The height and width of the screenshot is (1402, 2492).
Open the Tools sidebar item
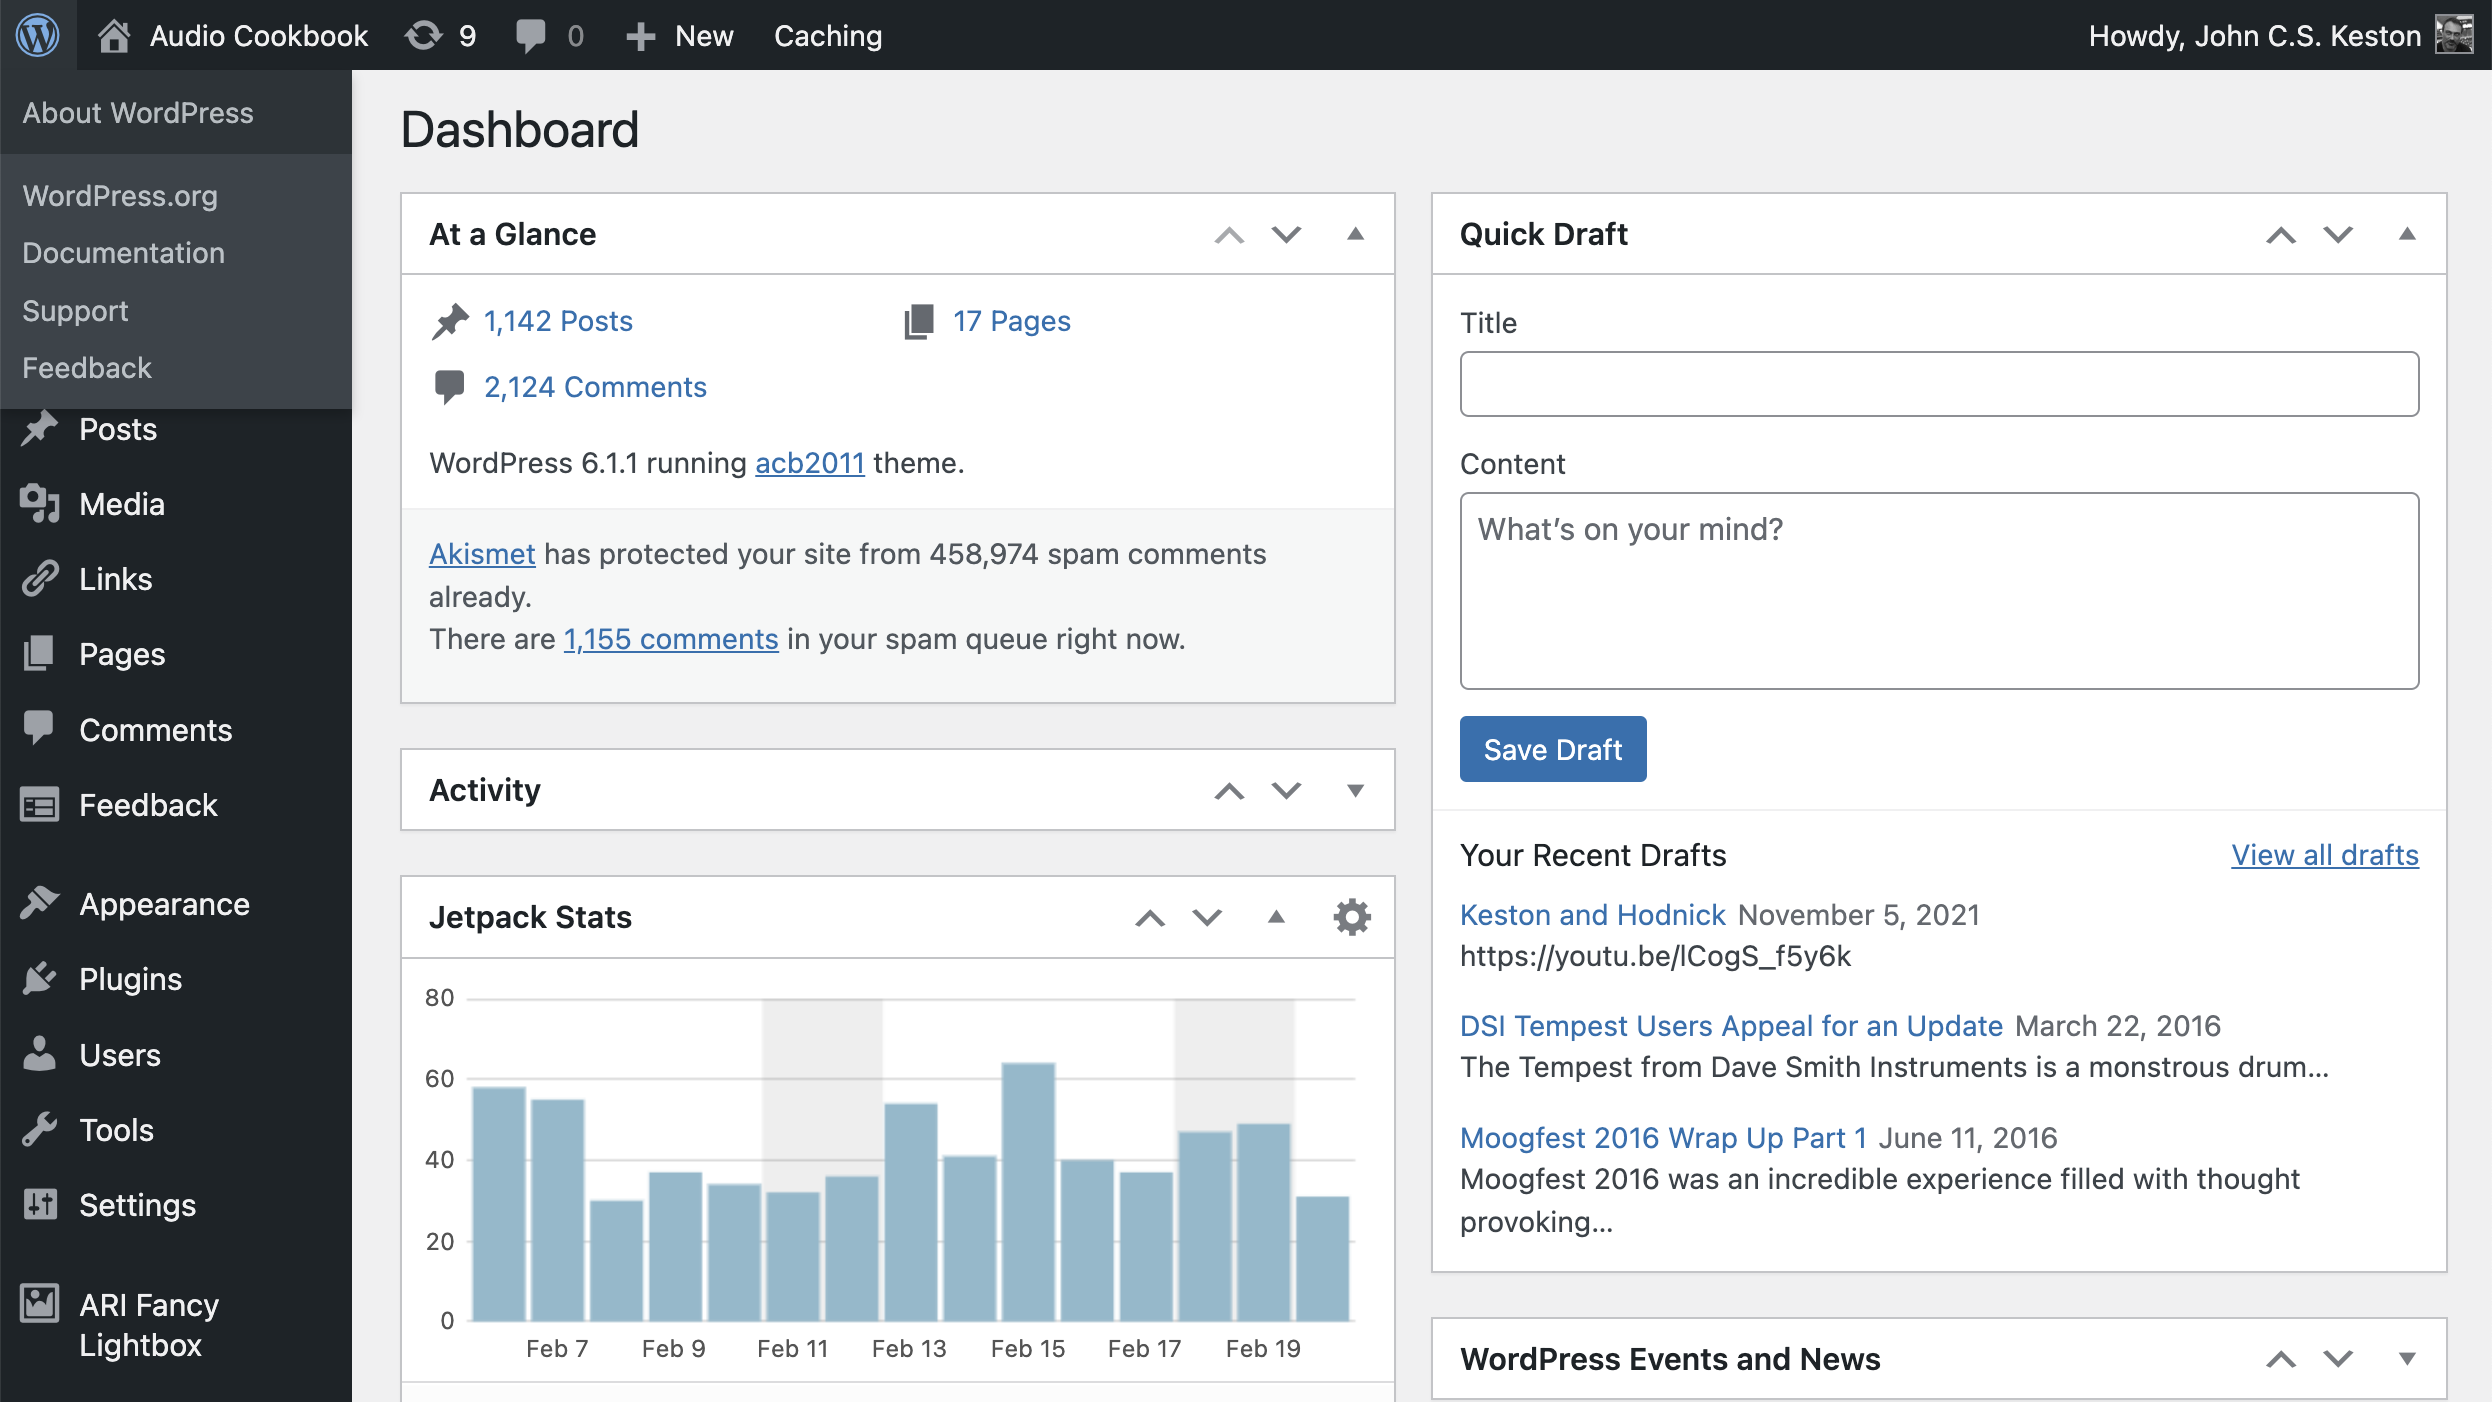point(116,1130)
